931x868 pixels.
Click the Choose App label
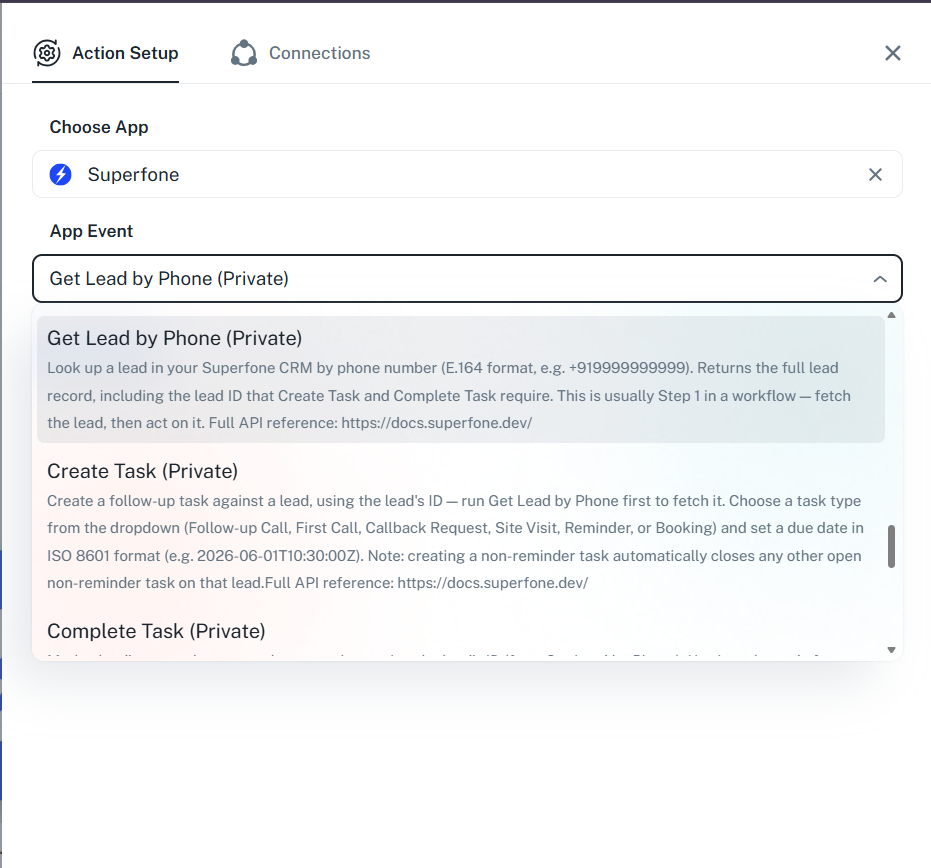pos(99,127)
